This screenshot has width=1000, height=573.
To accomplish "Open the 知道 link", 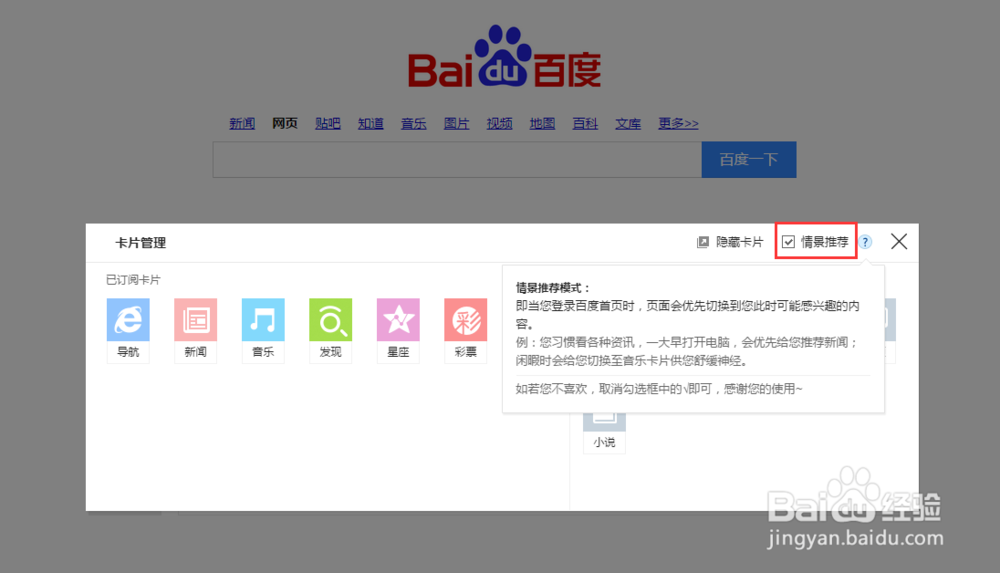I will click(371, 123).
